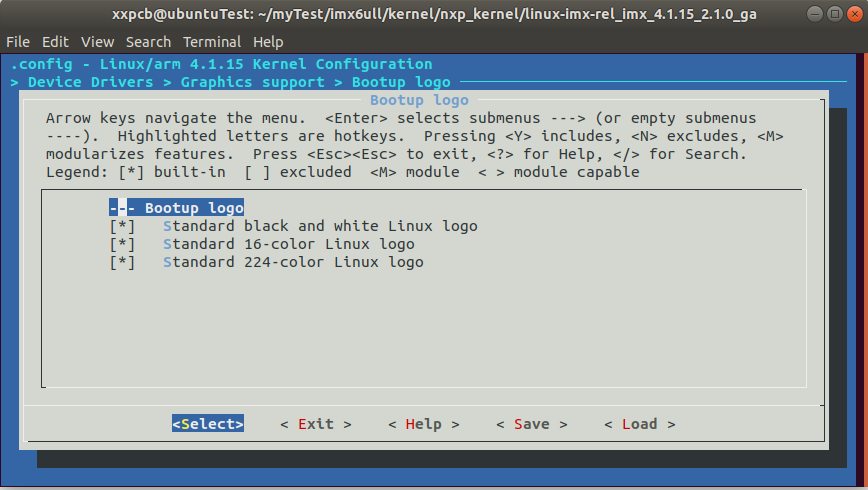Click the window title bar path text
This screenshot has height=490, width=868.
[434, 14]
